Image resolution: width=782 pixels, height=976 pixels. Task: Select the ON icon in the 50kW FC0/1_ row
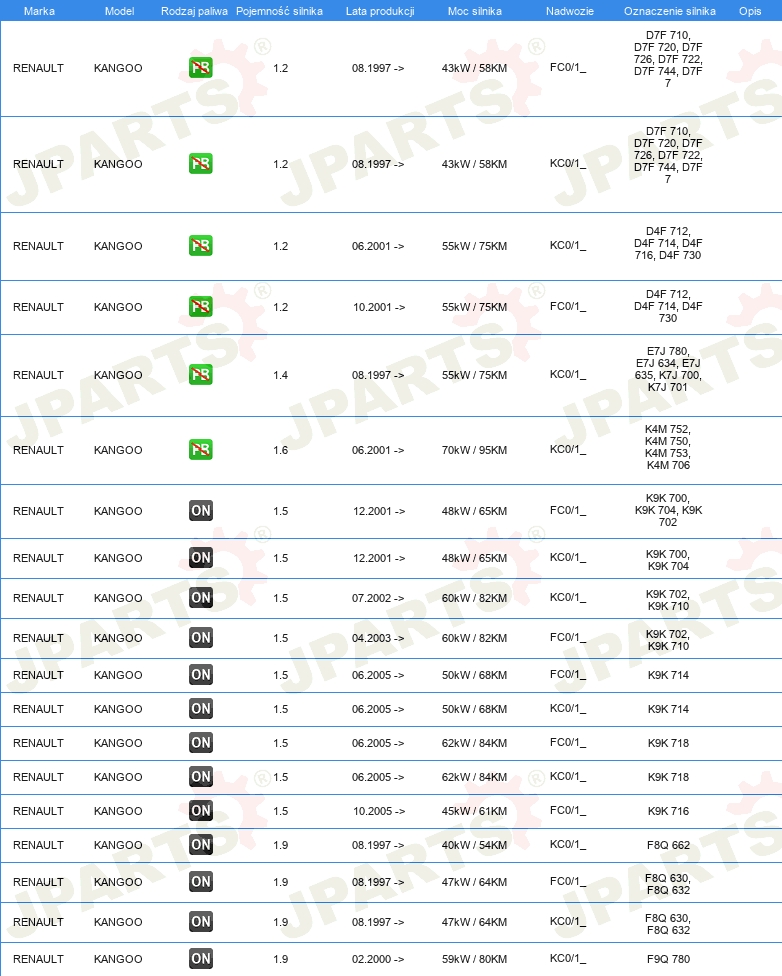[200, 675]
